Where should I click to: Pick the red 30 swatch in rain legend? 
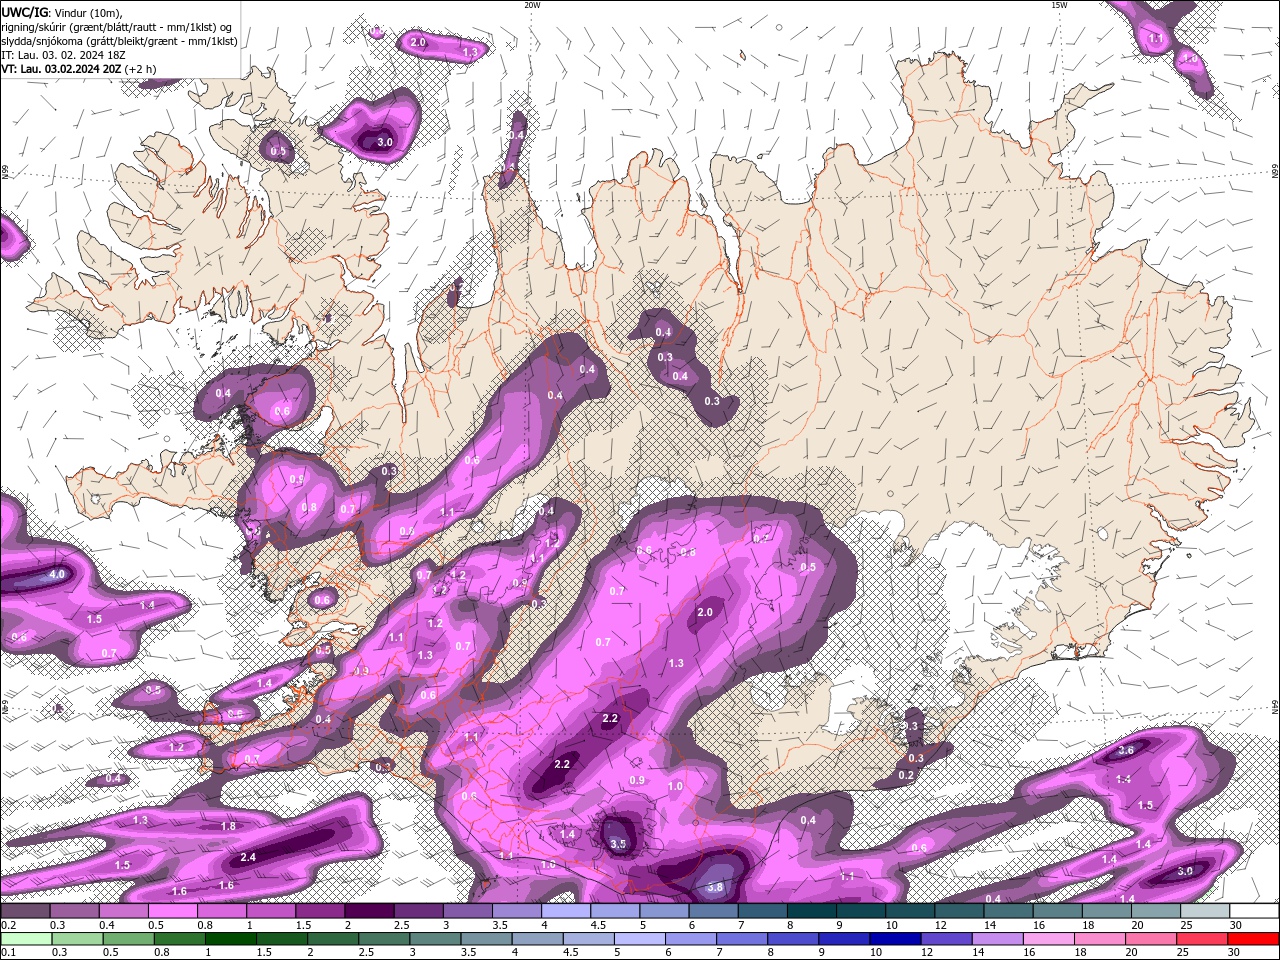point(1254,939)
